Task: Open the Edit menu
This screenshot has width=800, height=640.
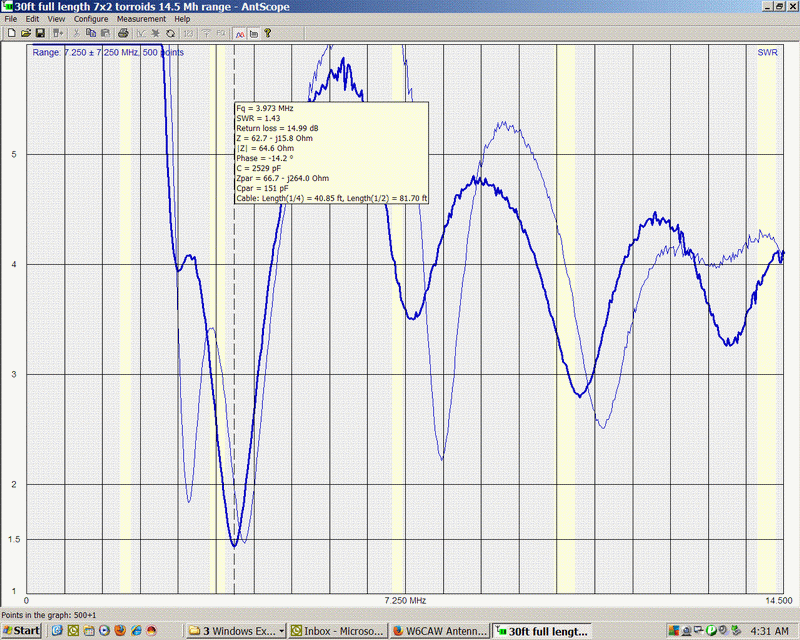Action: pos(32,19)
